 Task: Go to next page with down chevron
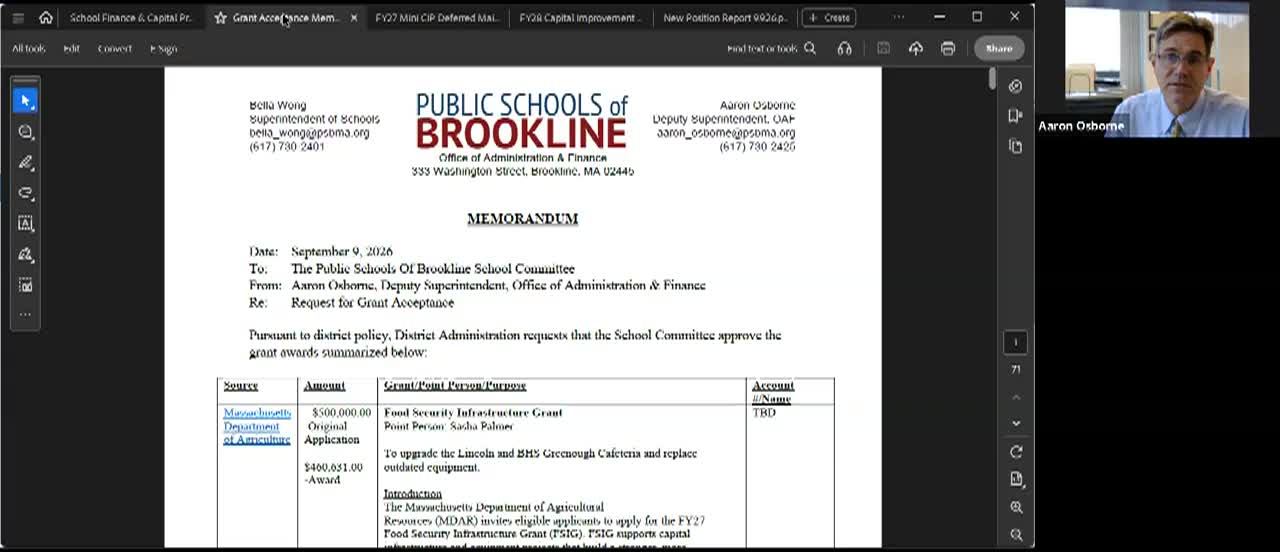[1016, 423]
